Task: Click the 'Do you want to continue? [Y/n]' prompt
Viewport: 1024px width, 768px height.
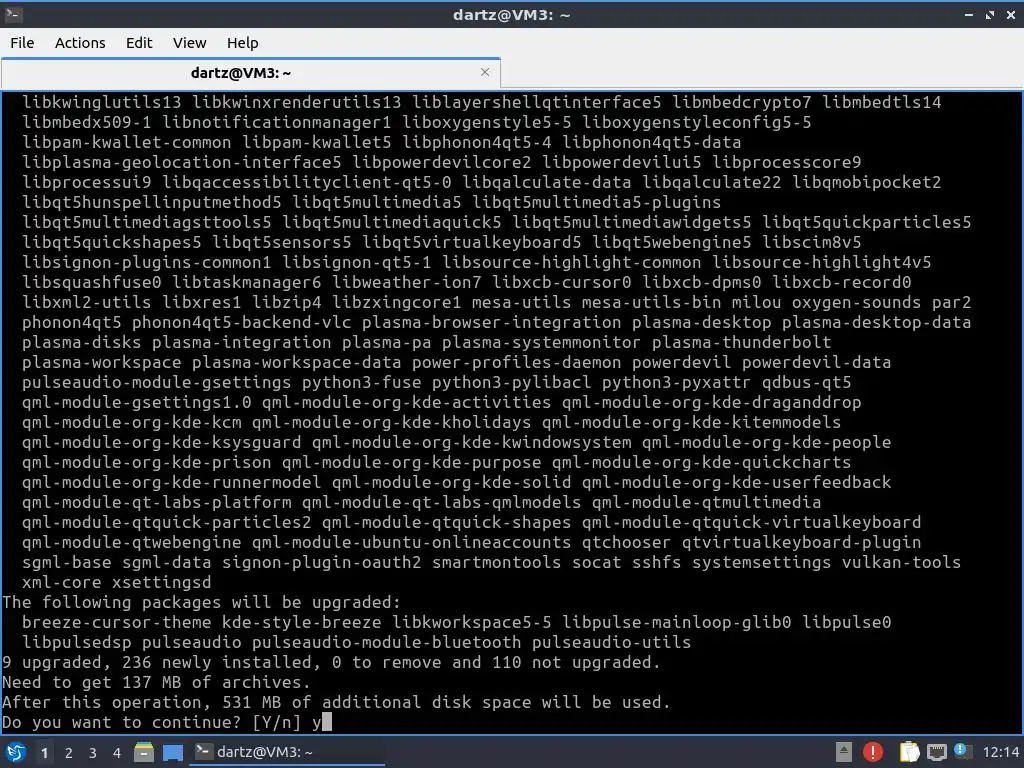Action: coord(152,722)
